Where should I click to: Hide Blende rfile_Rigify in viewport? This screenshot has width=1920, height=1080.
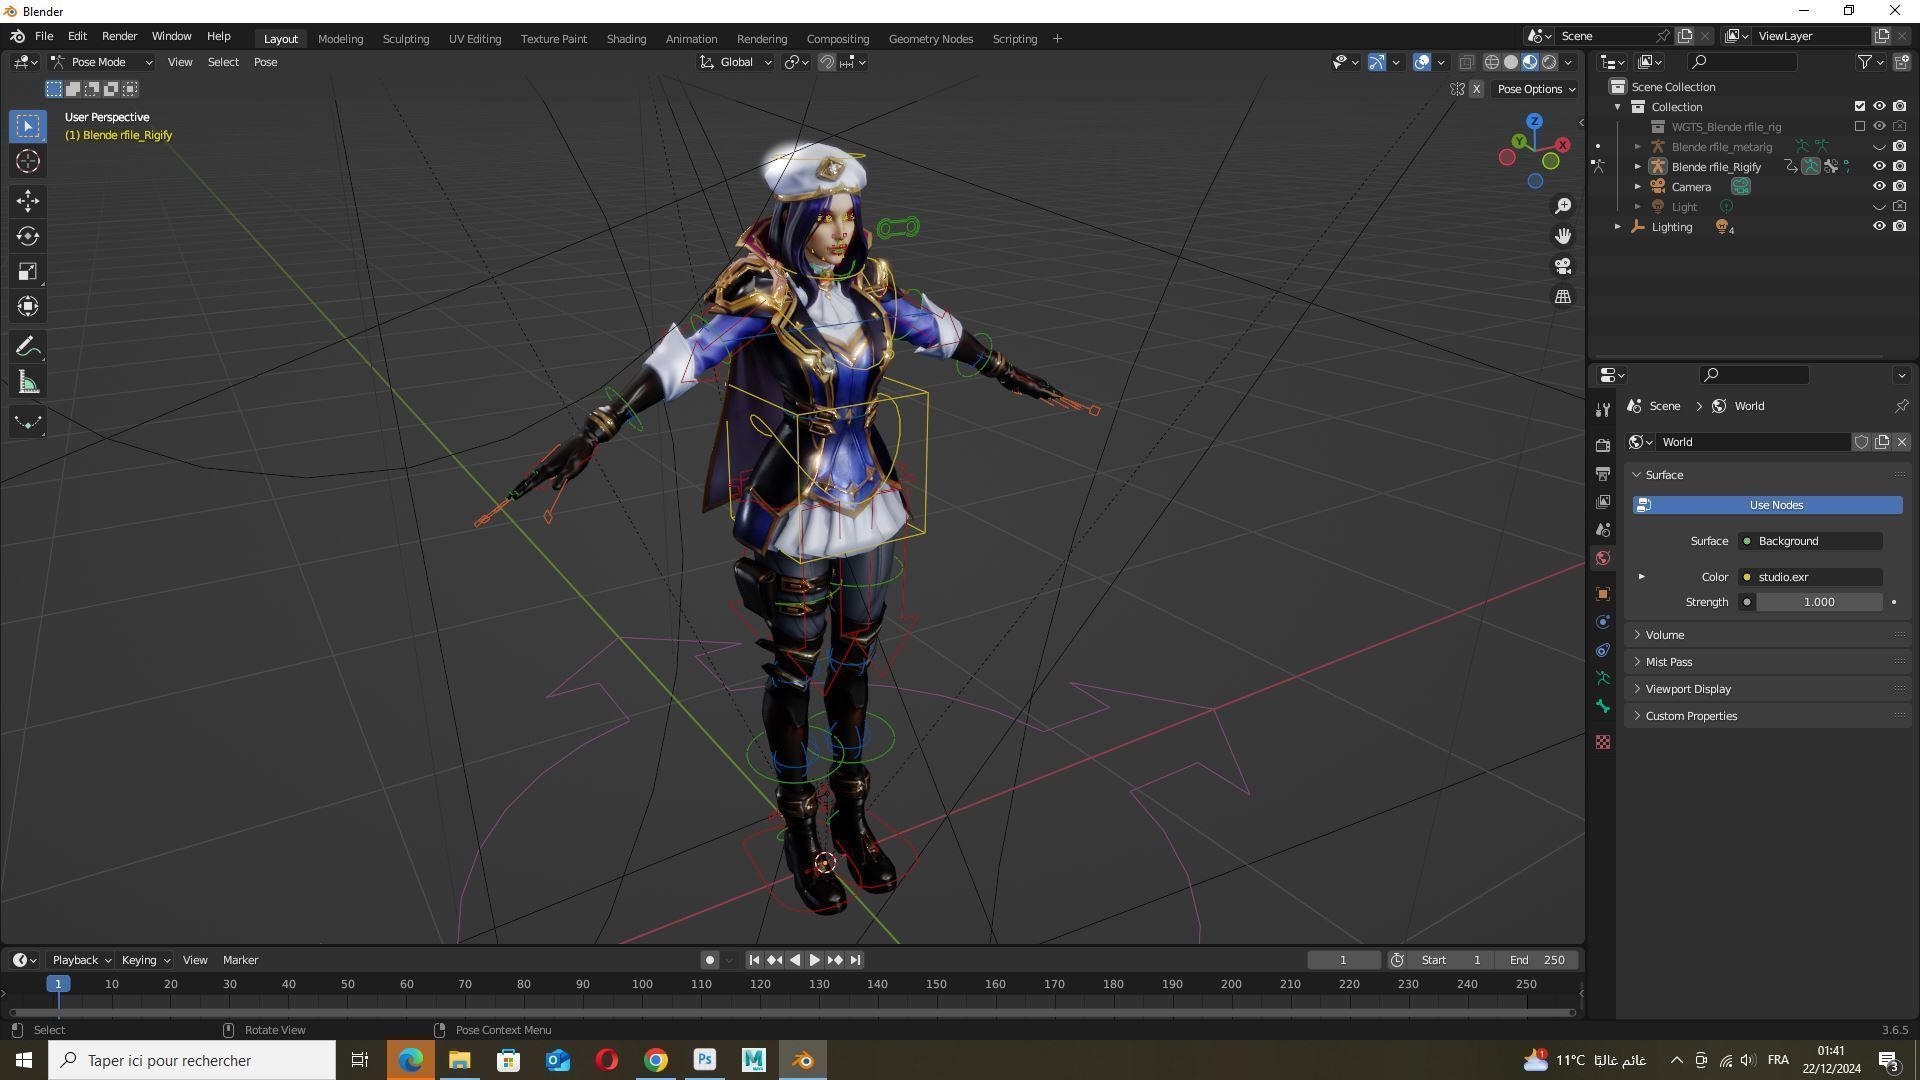tap(1879, 166)
